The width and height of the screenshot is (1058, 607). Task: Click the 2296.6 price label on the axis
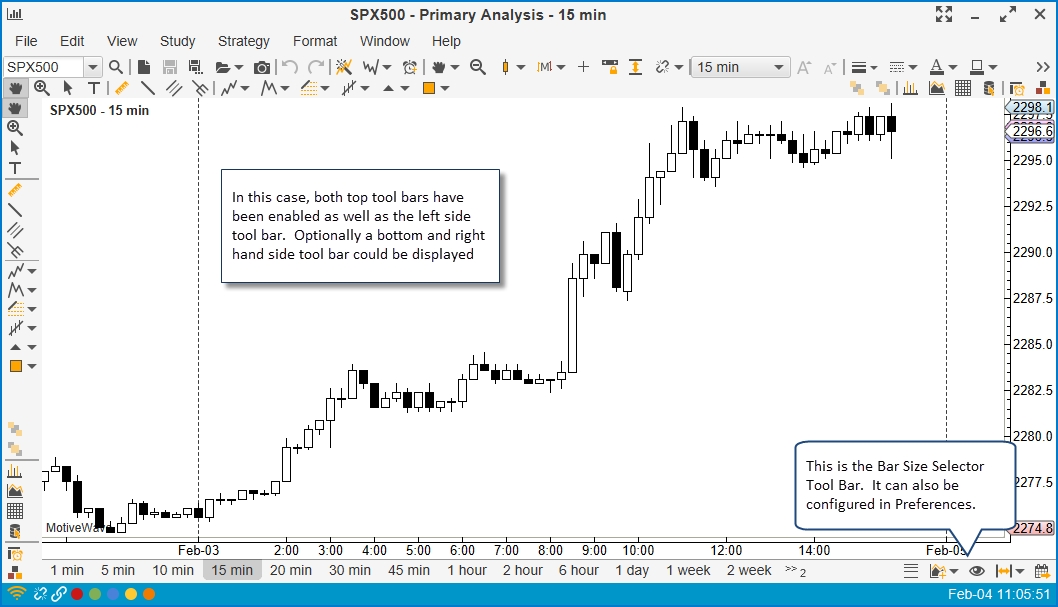tap(1030, 131)
